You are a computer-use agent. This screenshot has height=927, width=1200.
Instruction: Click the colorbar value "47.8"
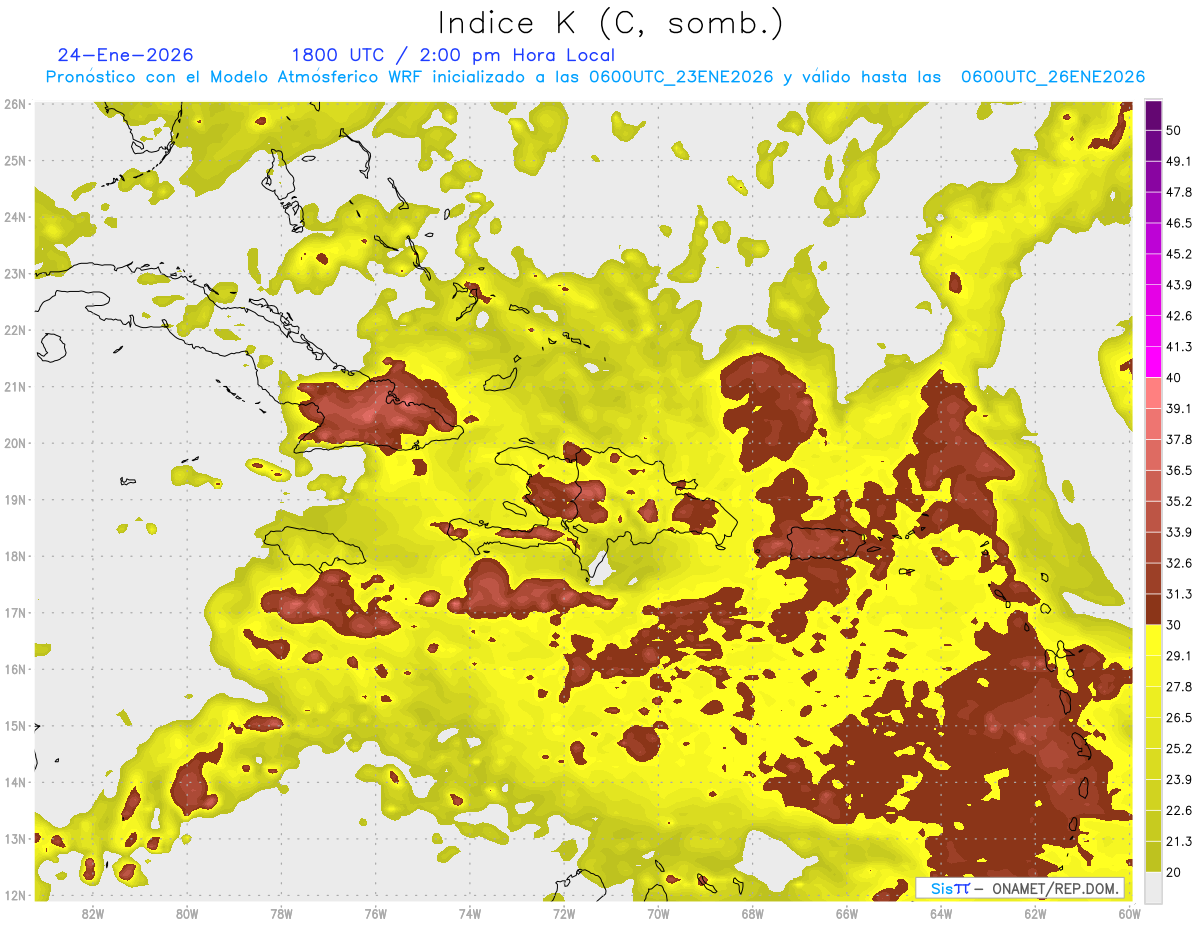tap(1178, 192)
